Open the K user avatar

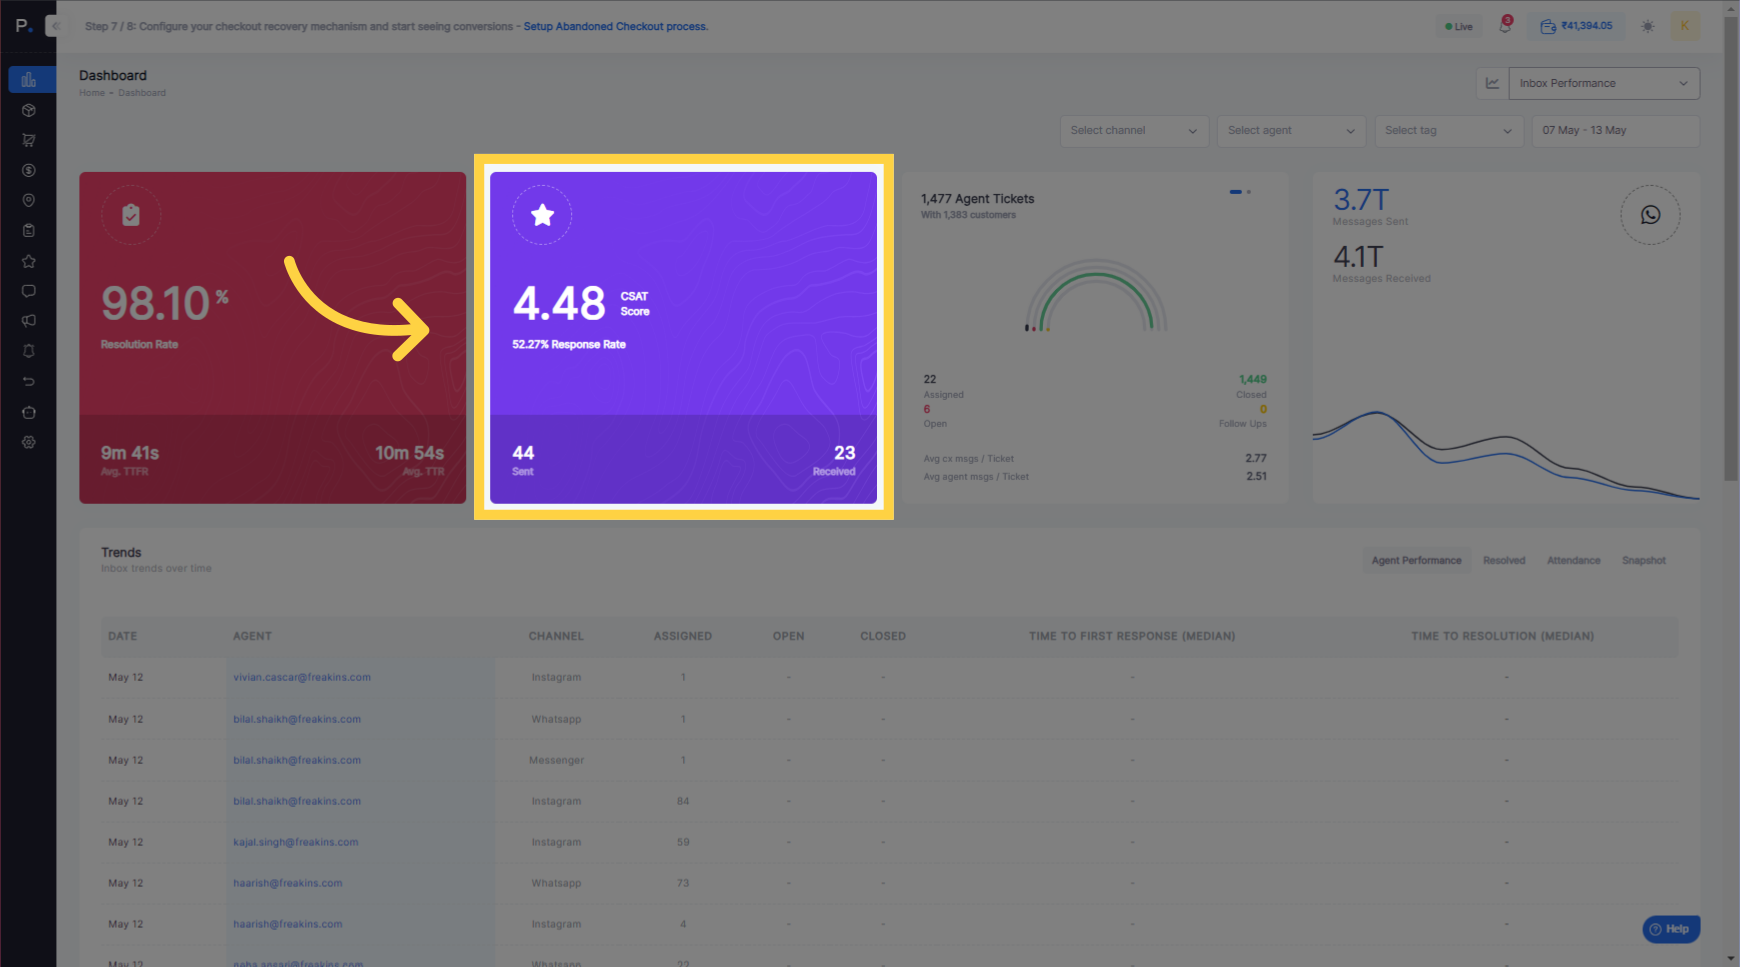pyautogui.click(x=1685, y=26)
